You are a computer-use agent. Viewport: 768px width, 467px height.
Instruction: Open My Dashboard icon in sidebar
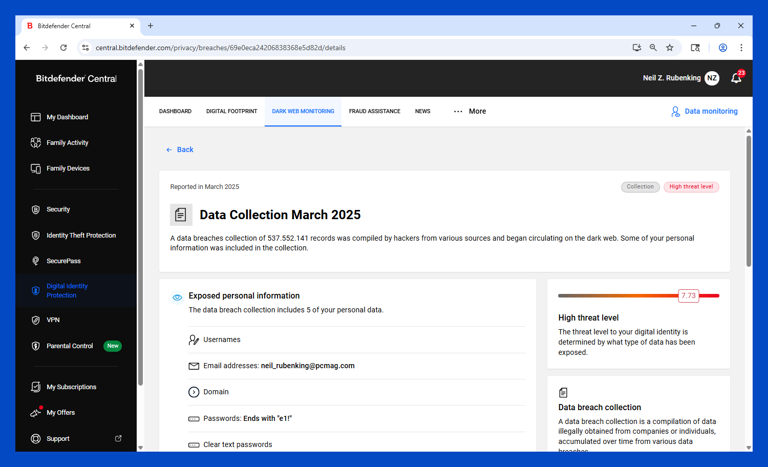(36, 117)
